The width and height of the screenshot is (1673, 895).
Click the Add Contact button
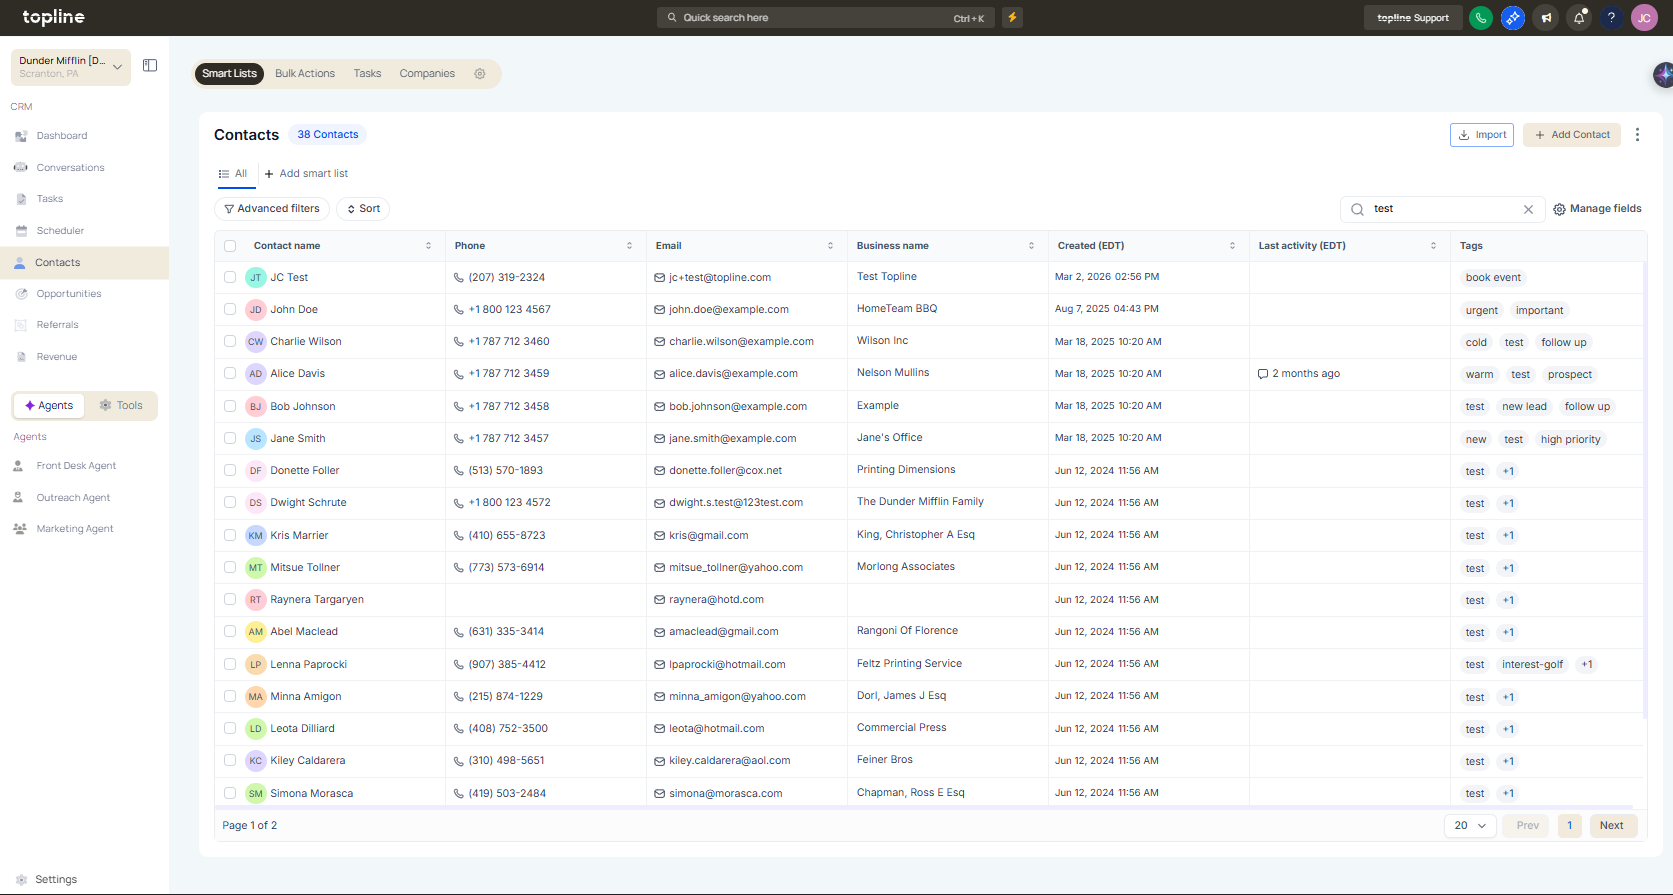[x=1572, y=135]
